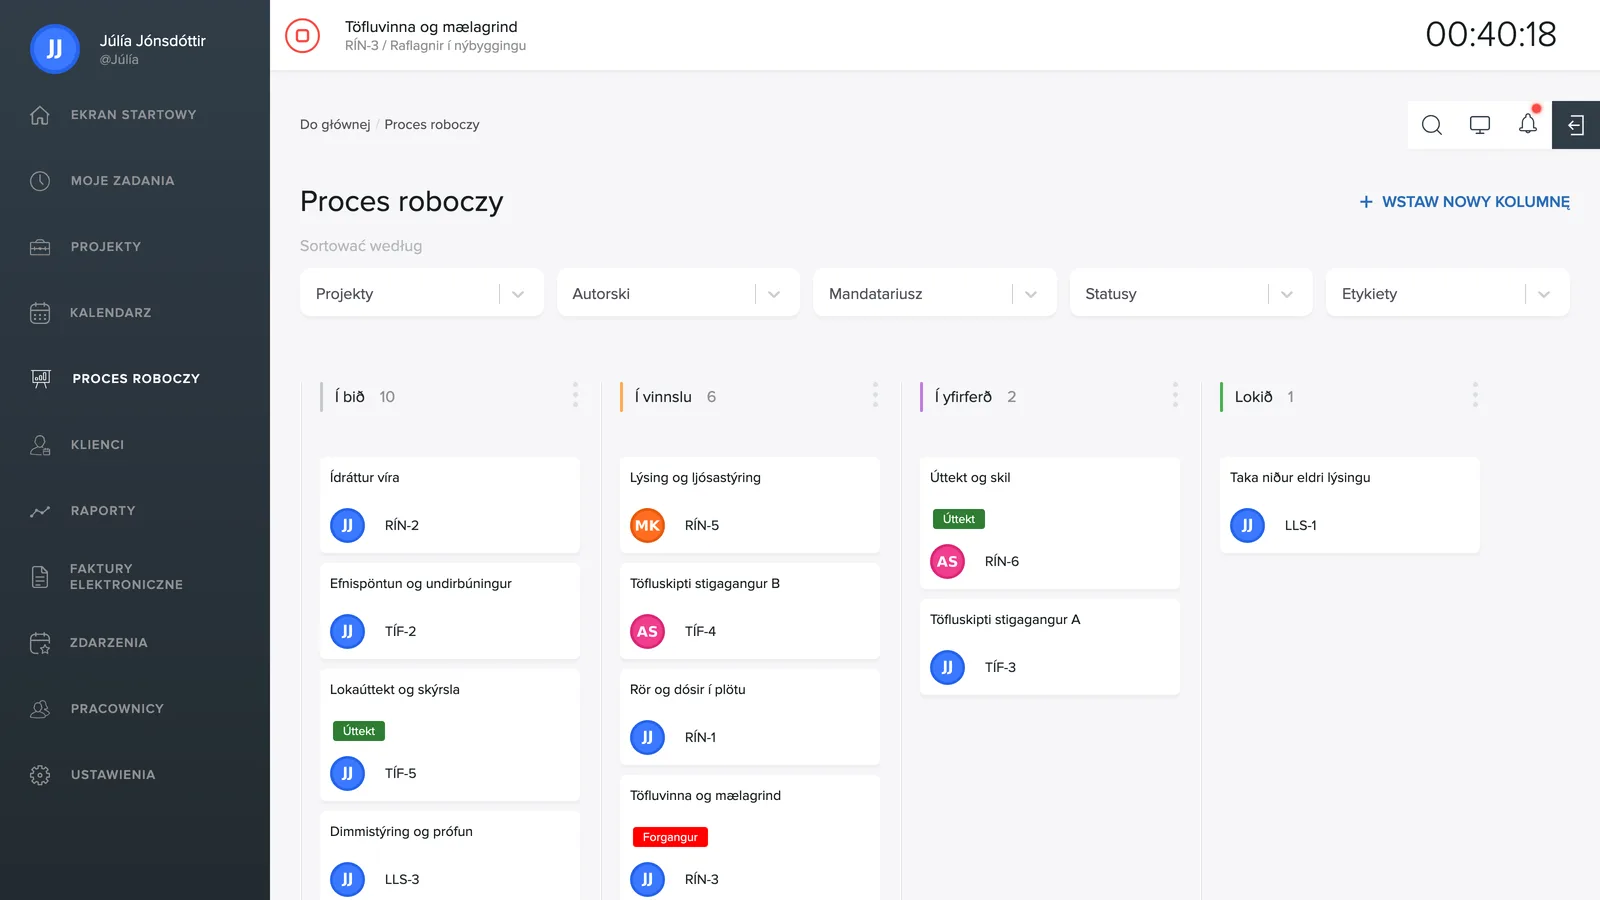1600x900 pixels.
Task: Open card Efnispöntun og undirbúningur
Action: [450, 611]
